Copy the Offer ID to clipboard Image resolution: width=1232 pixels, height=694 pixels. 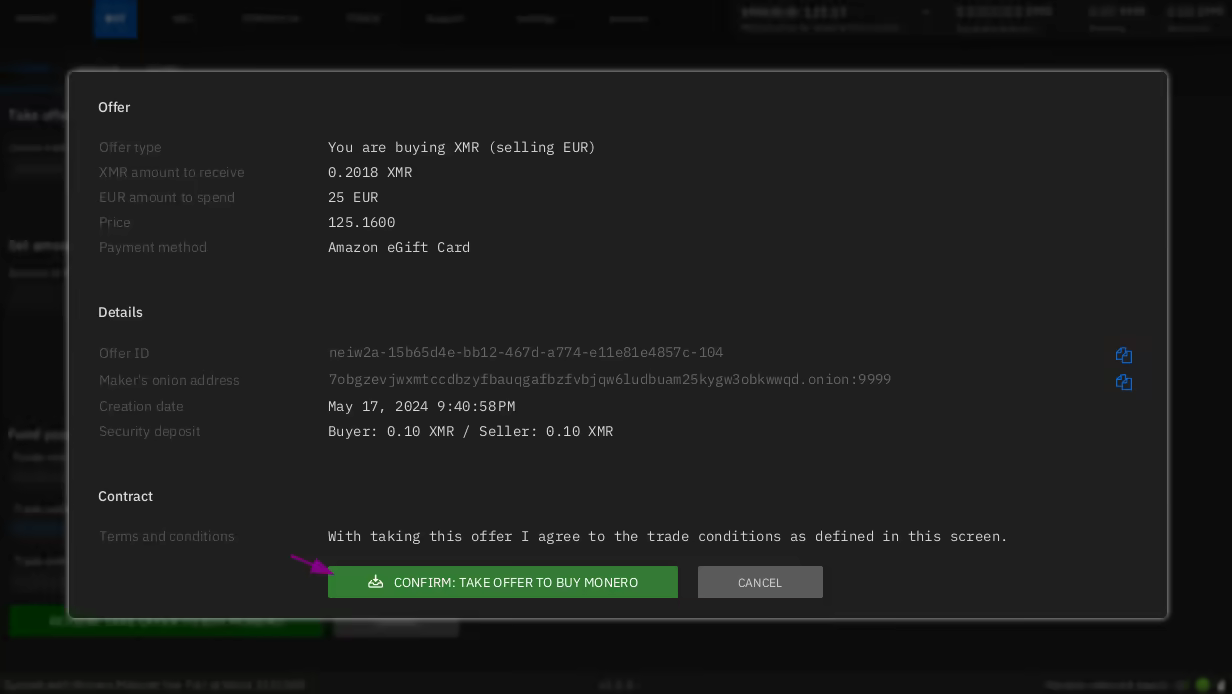coord(1123,355)
